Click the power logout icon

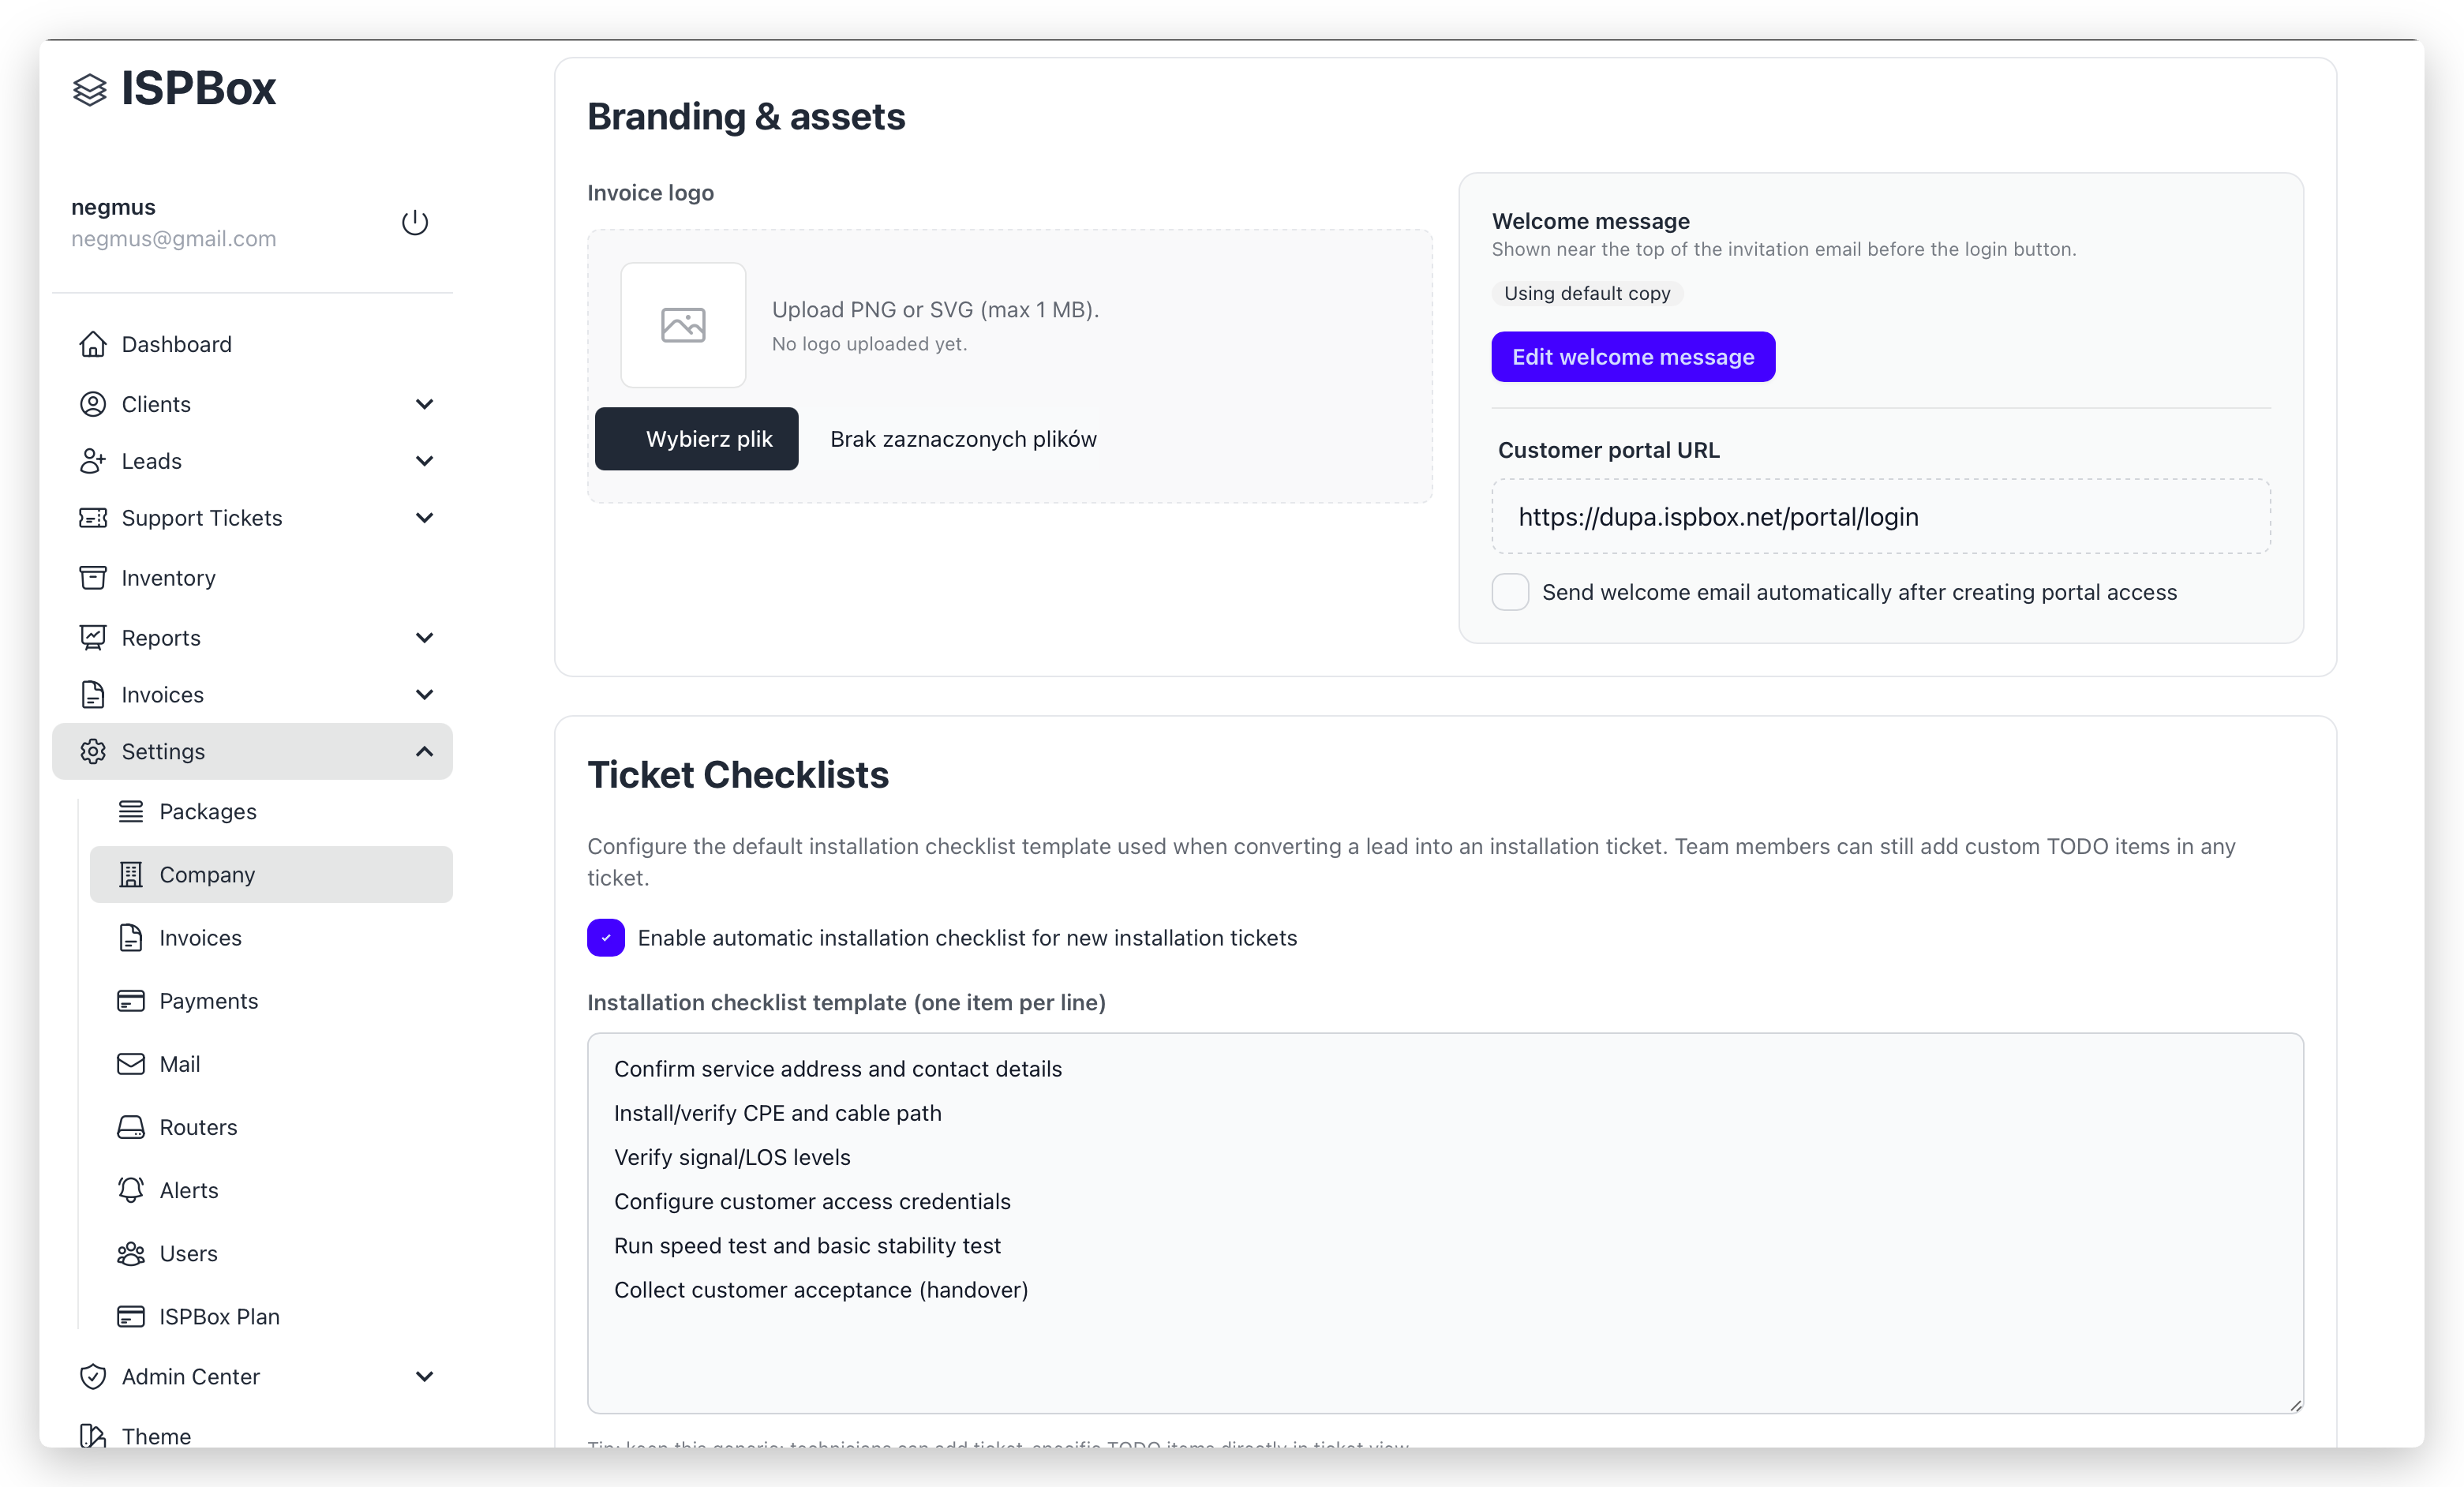tap(415, 222)
